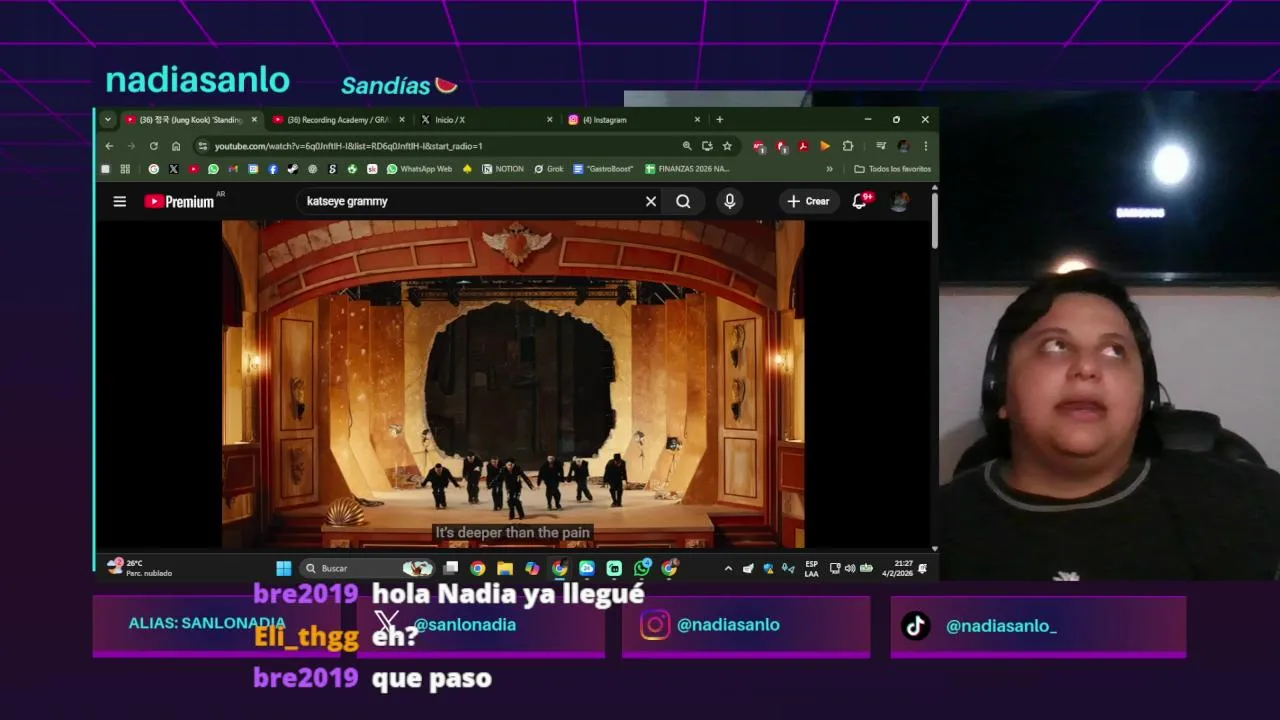The height and width of the screenshot is (720, 1280).
Task: Open the Steam bookmark icon
Action: tap(292, 169)
